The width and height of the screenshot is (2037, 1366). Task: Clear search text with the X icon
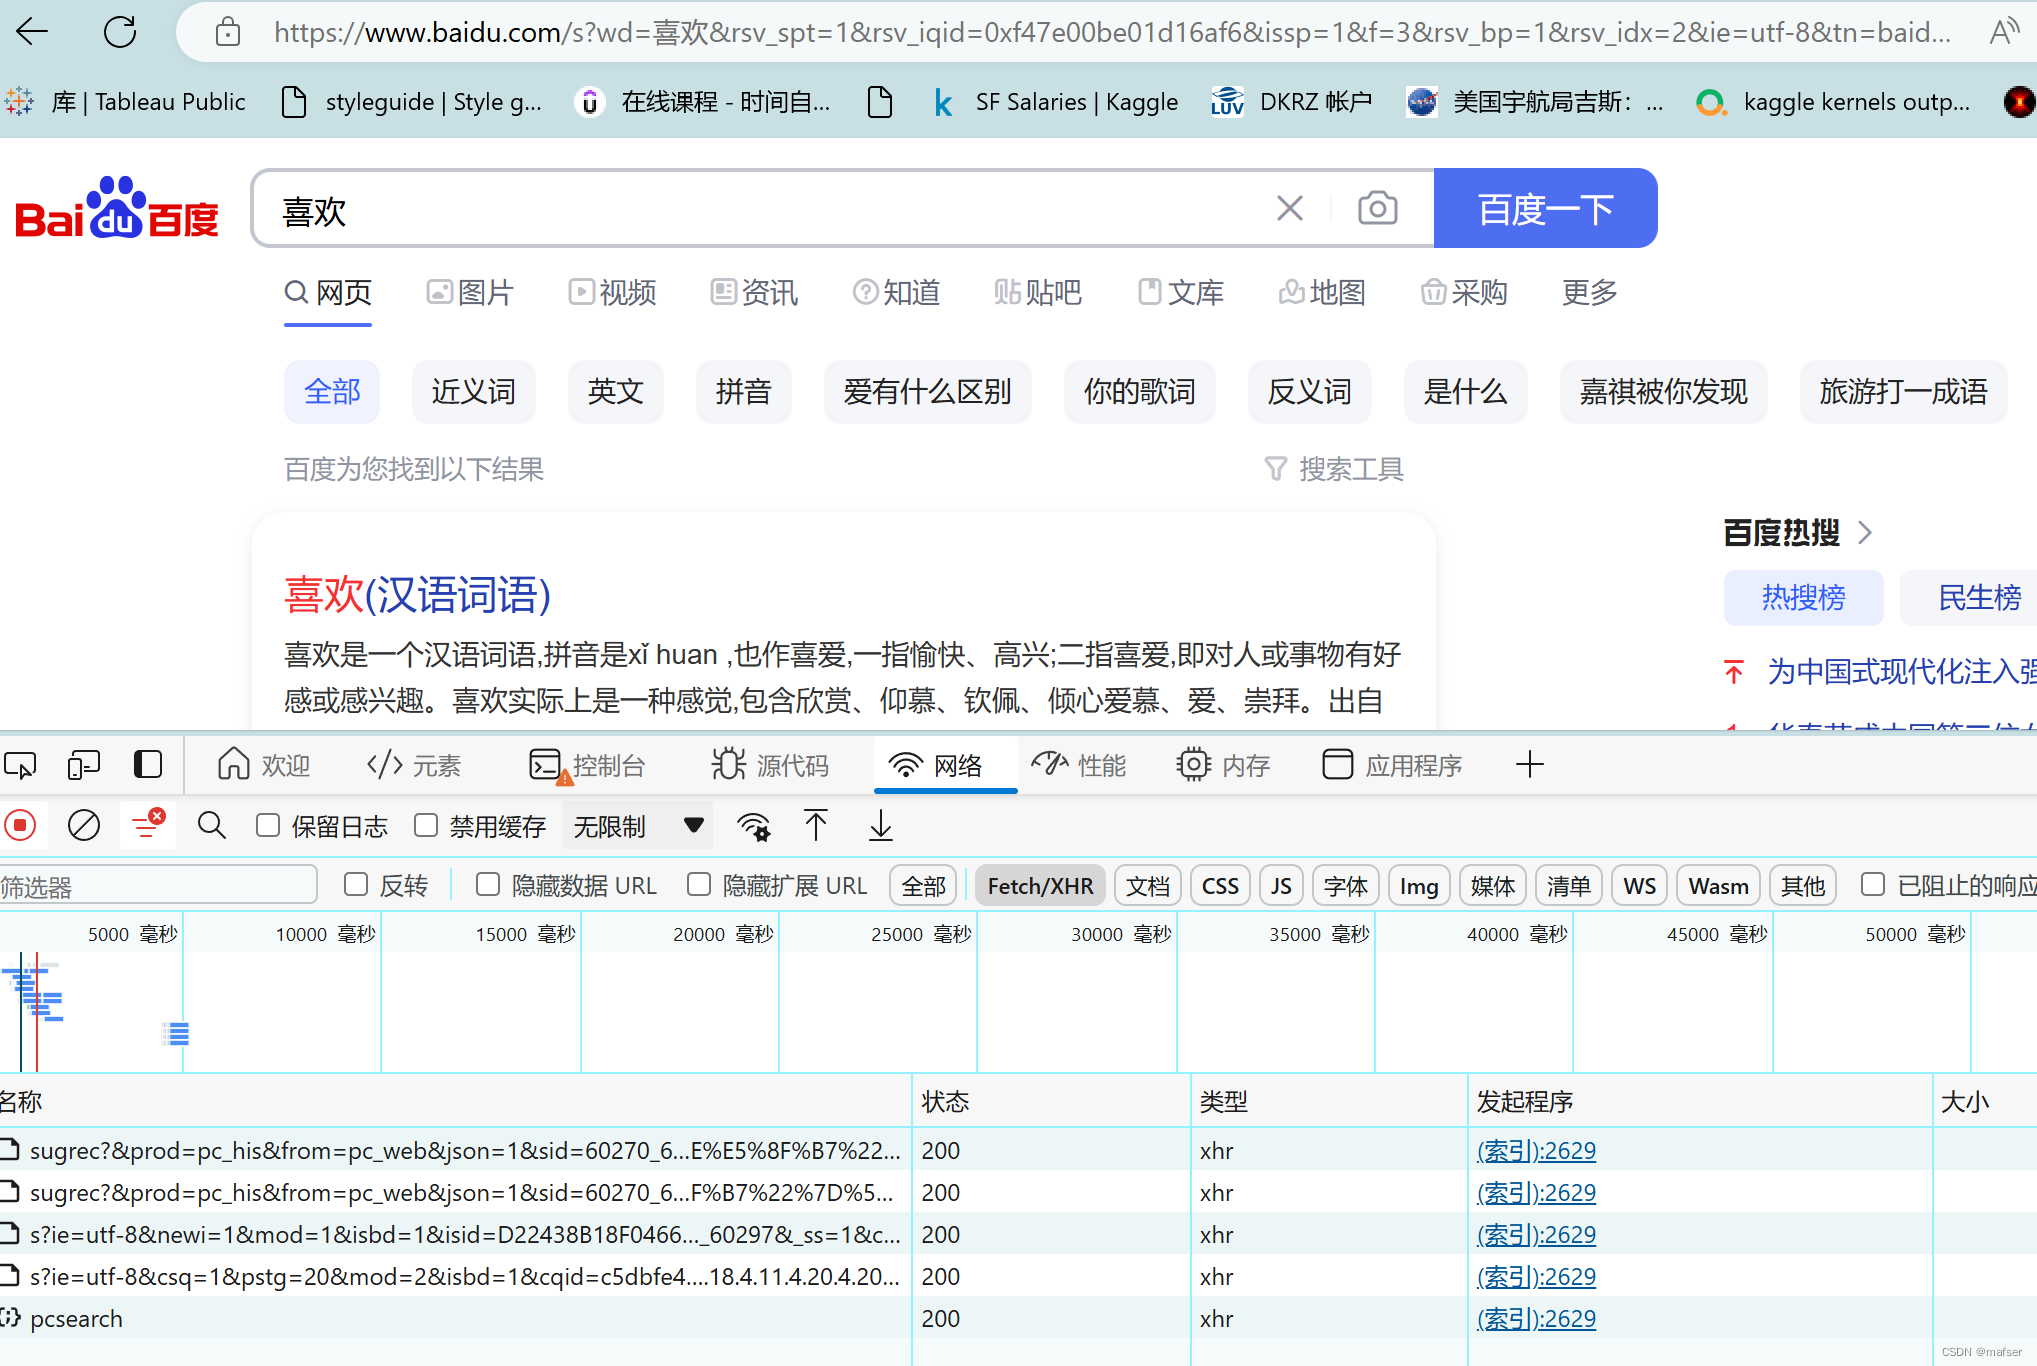[x=1290, y=208]
